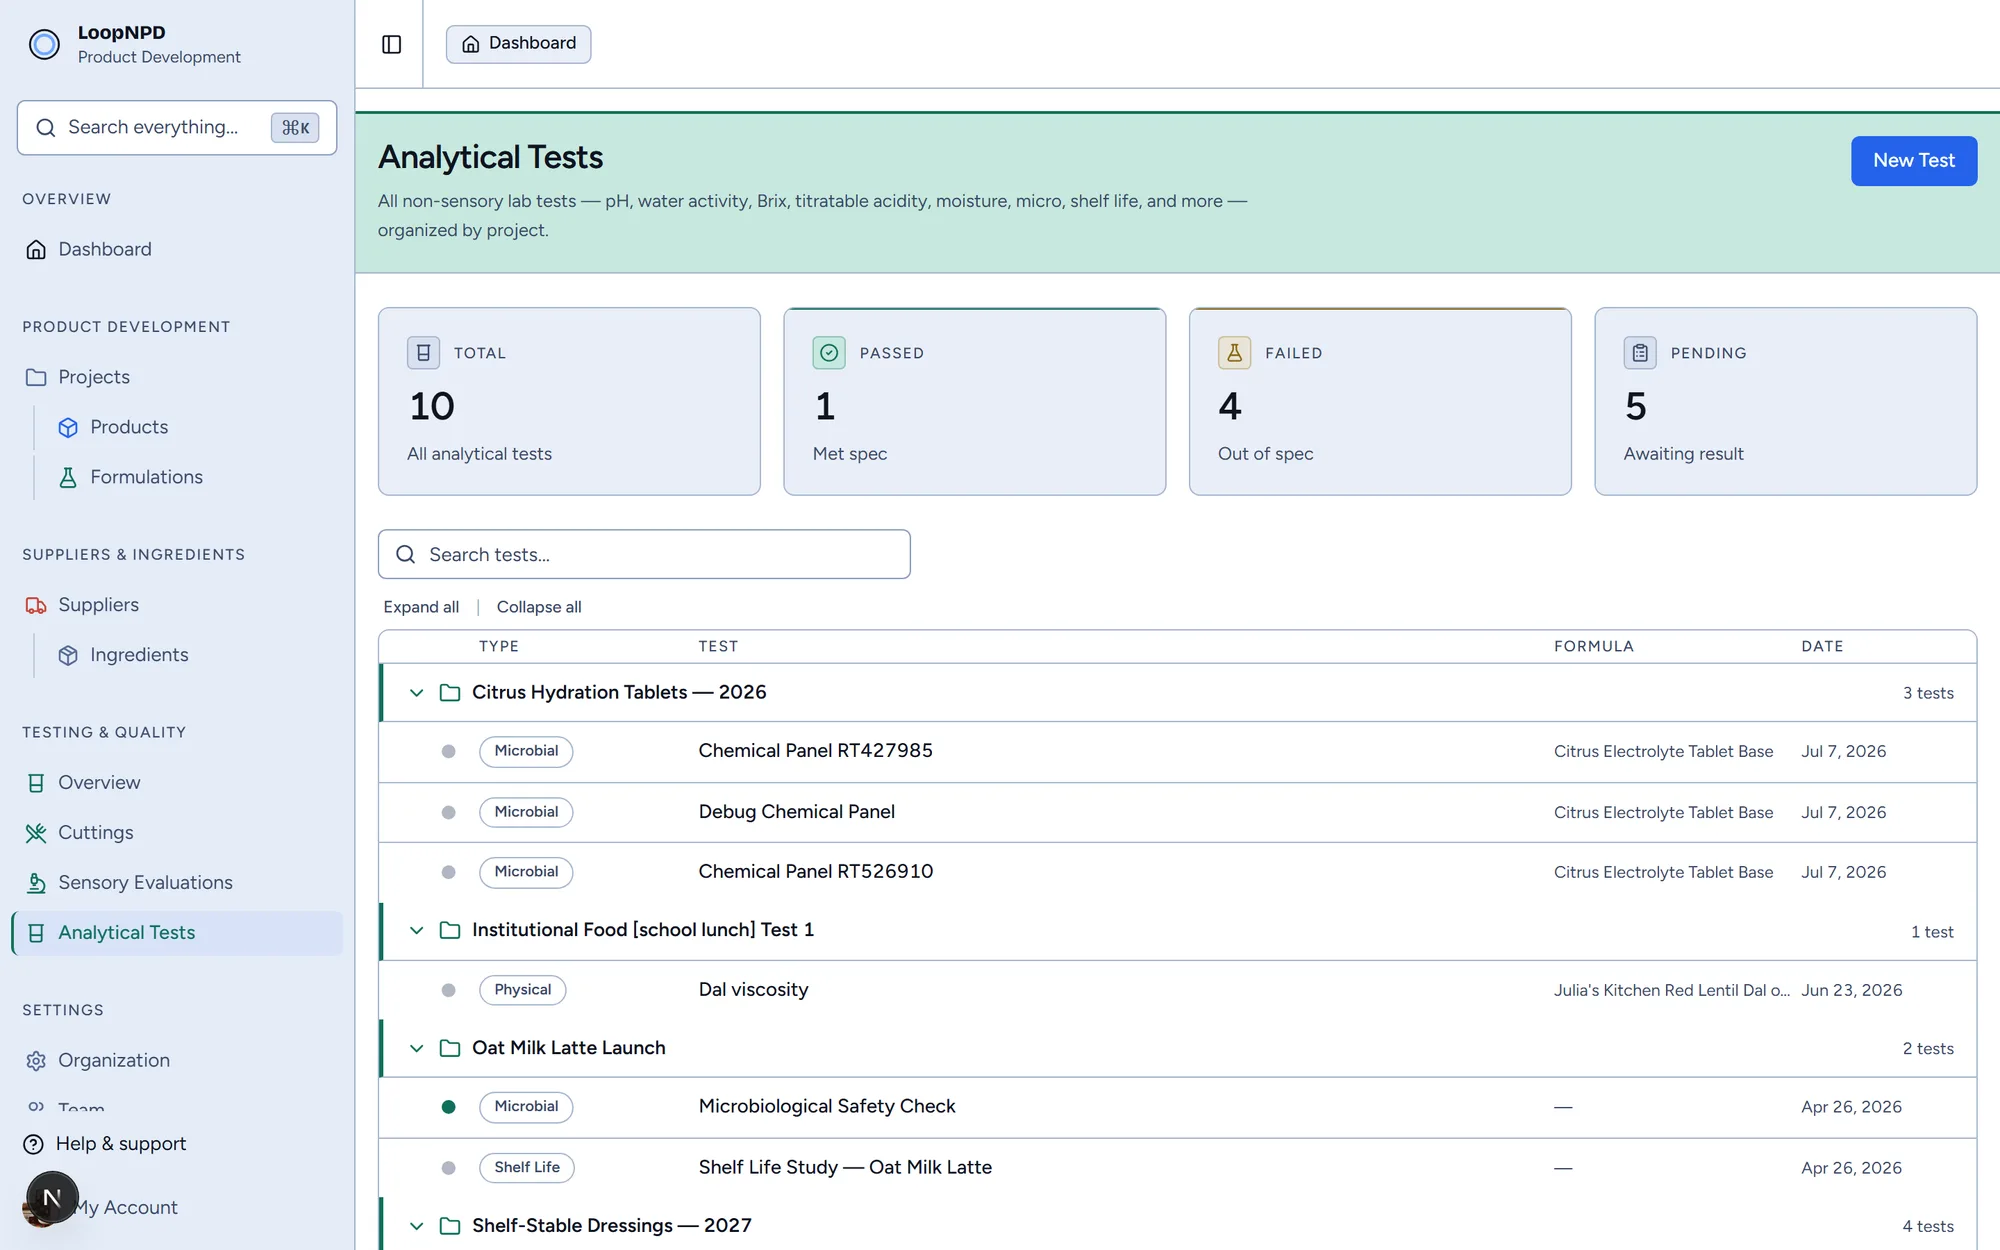Click the Physical type tag on Dal viscosity
The image size is (2000, 1250).
[x=522, y=990]
